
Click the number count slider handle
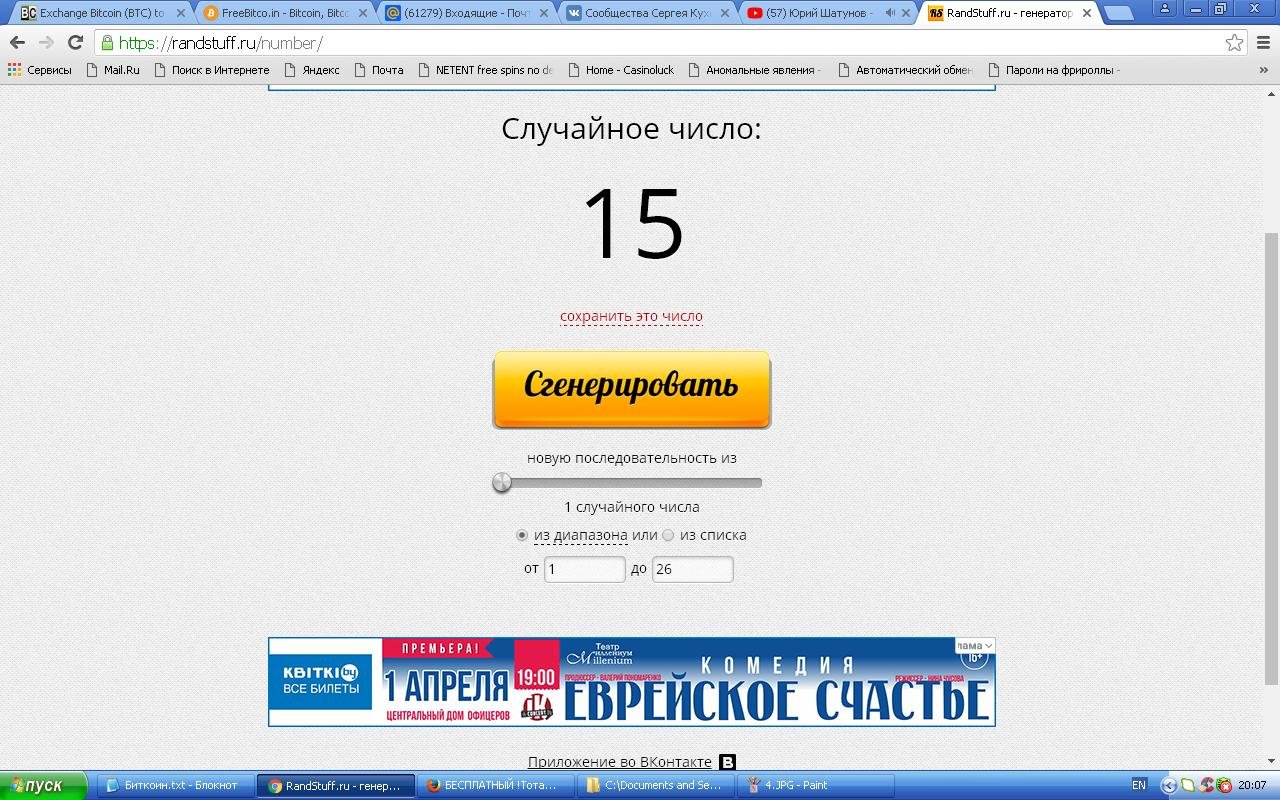502,483
